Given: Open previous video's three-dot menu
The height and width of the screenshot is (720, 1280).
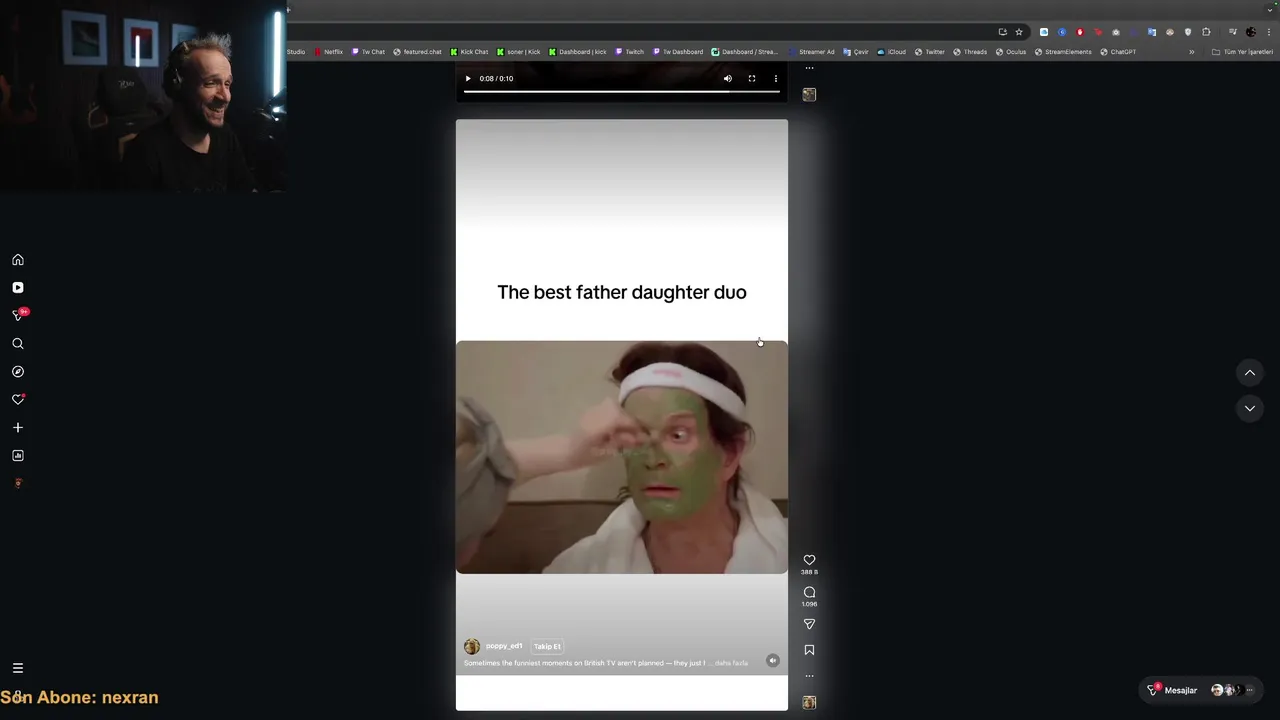Looking at the screenshot, I should (776, 78).
